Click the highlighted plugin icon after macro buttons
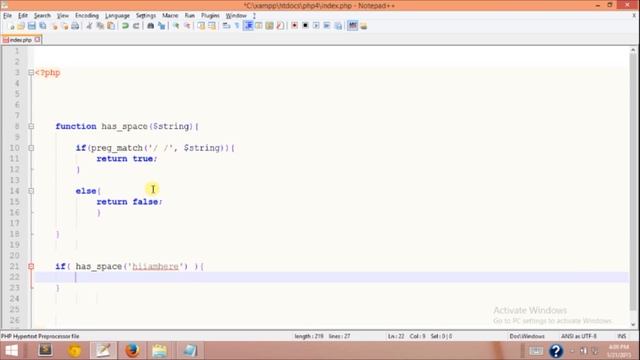 point(352,26)
